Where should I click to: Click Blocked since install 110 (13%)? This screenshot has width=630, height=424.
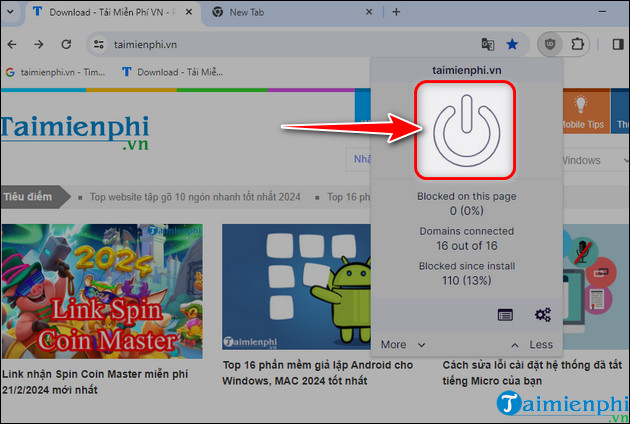coord(466,273)
